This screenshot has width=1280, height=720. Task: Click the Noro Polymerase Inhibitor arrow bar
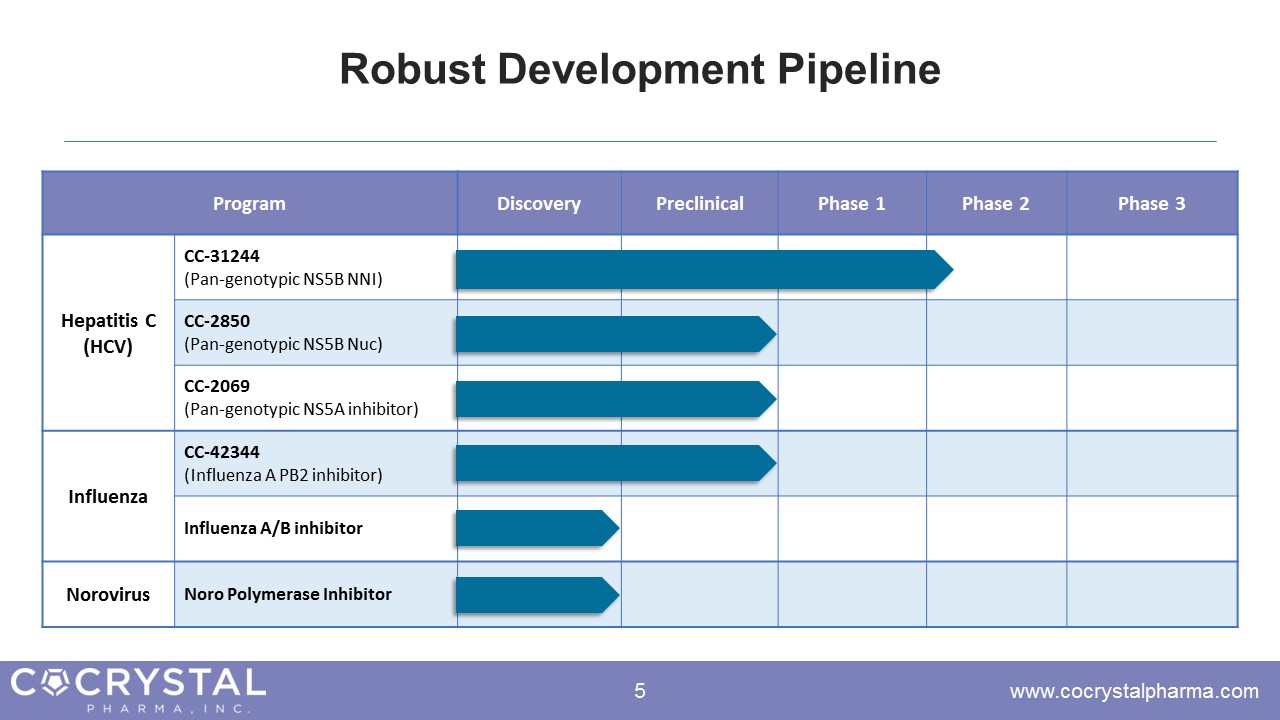[x=537, y=594]
